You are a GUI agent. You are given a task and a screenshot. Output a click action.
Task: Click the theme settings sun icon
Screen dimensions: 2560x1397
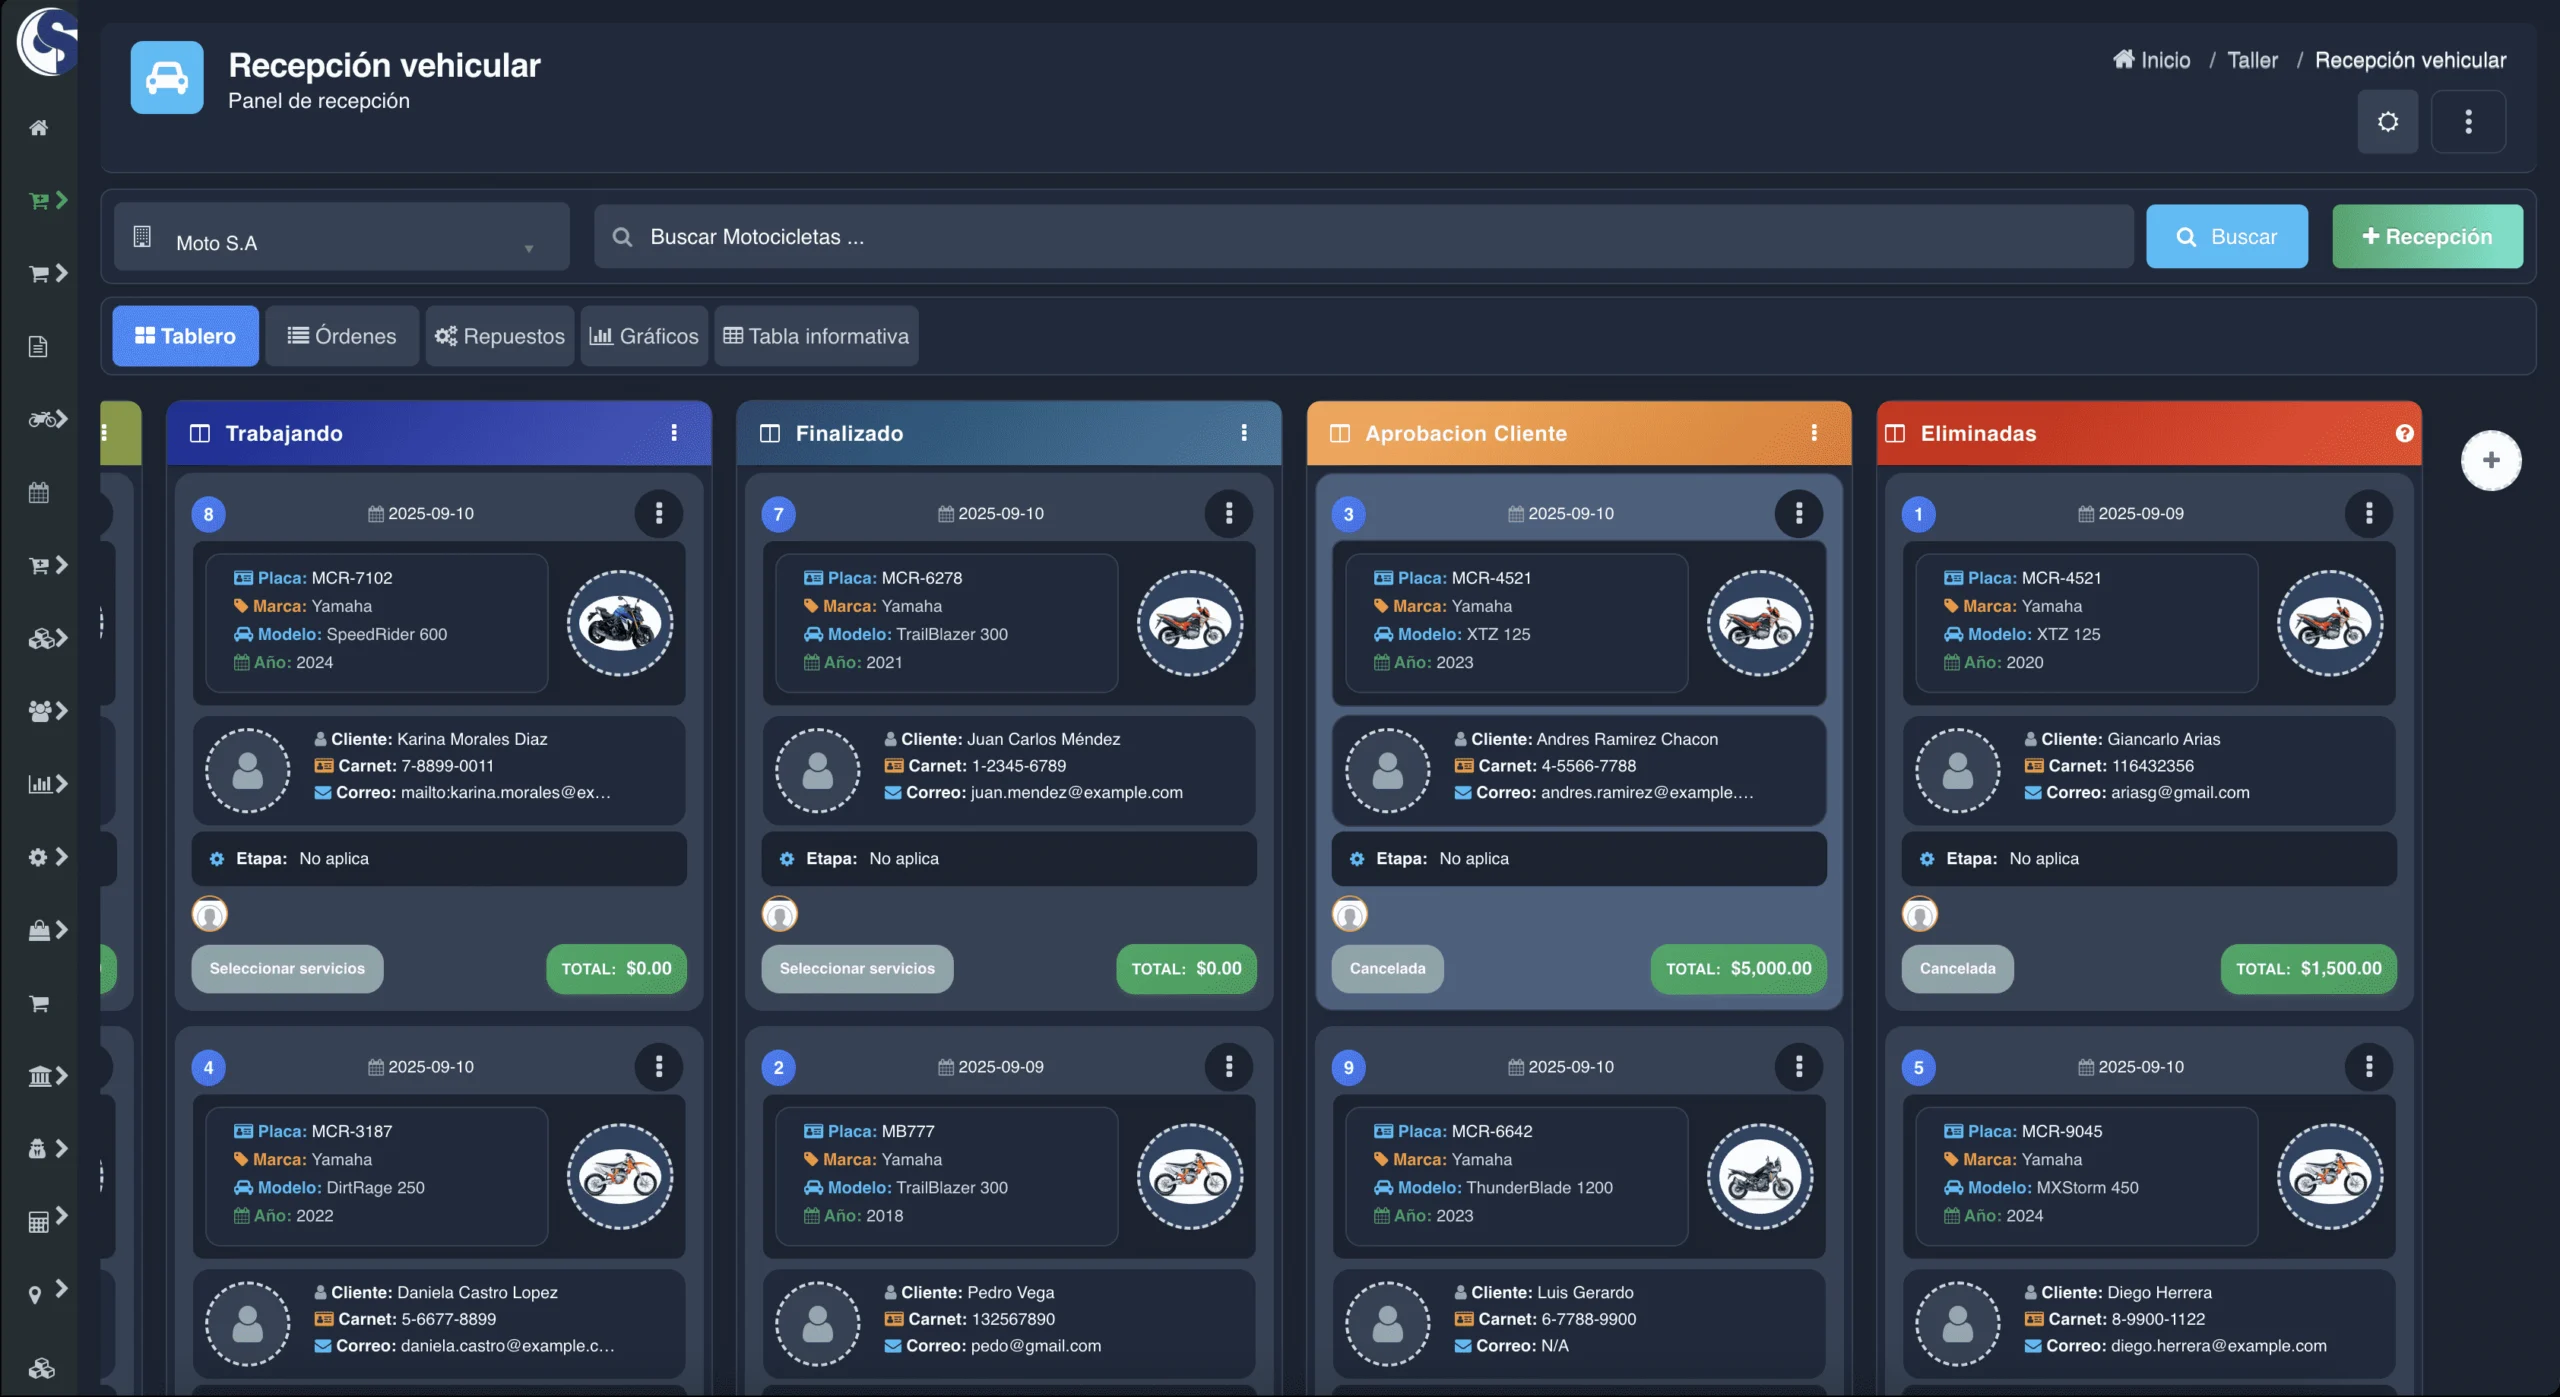pos(2387,122)
